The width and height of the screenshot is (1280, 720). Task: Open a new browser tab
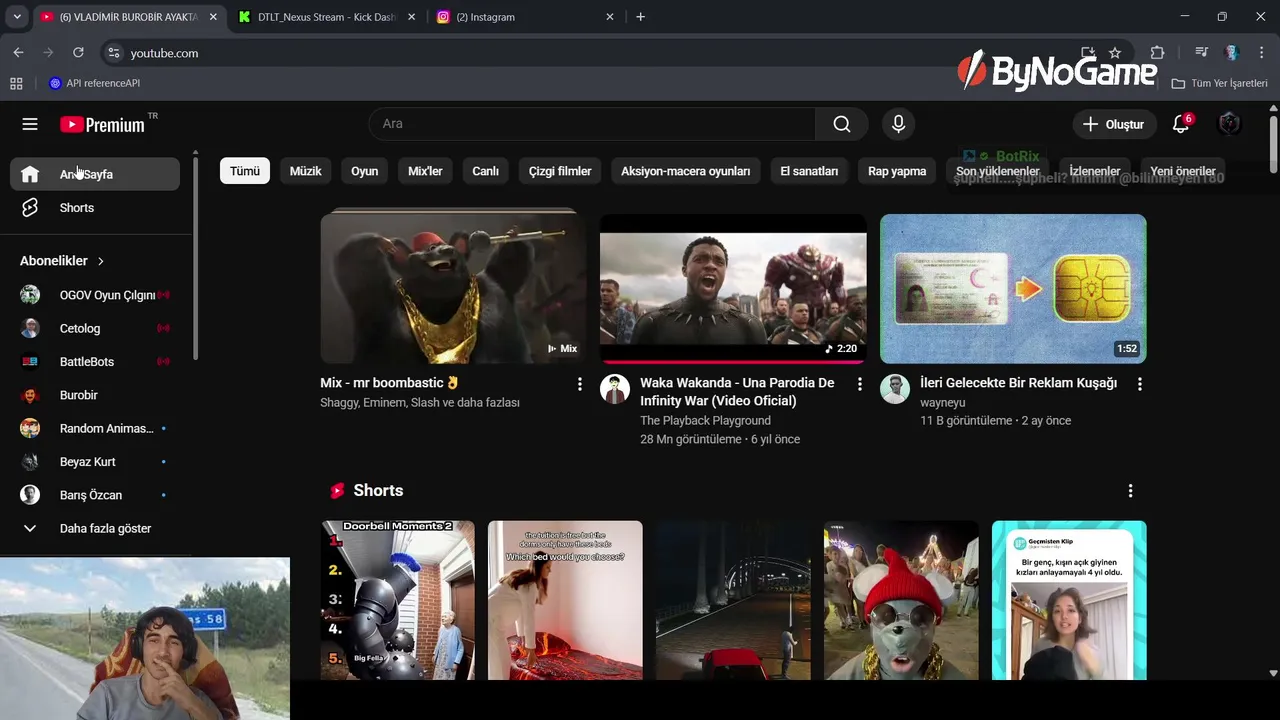(x=640, y=17)
